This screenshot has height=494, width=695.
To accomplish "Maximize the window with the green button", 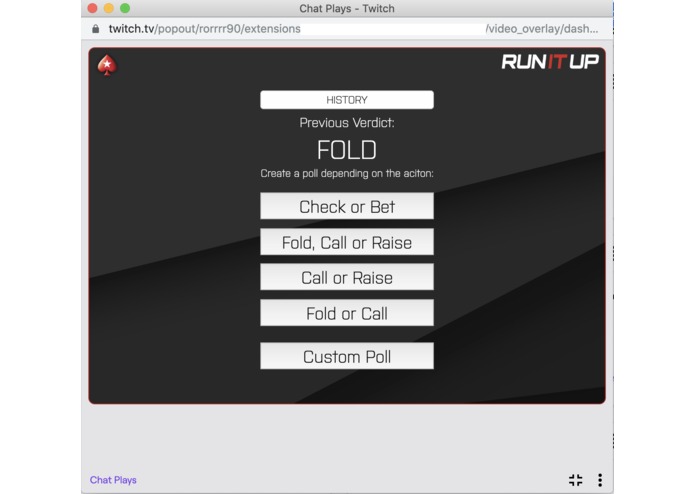I will click(x=125, y=8).
